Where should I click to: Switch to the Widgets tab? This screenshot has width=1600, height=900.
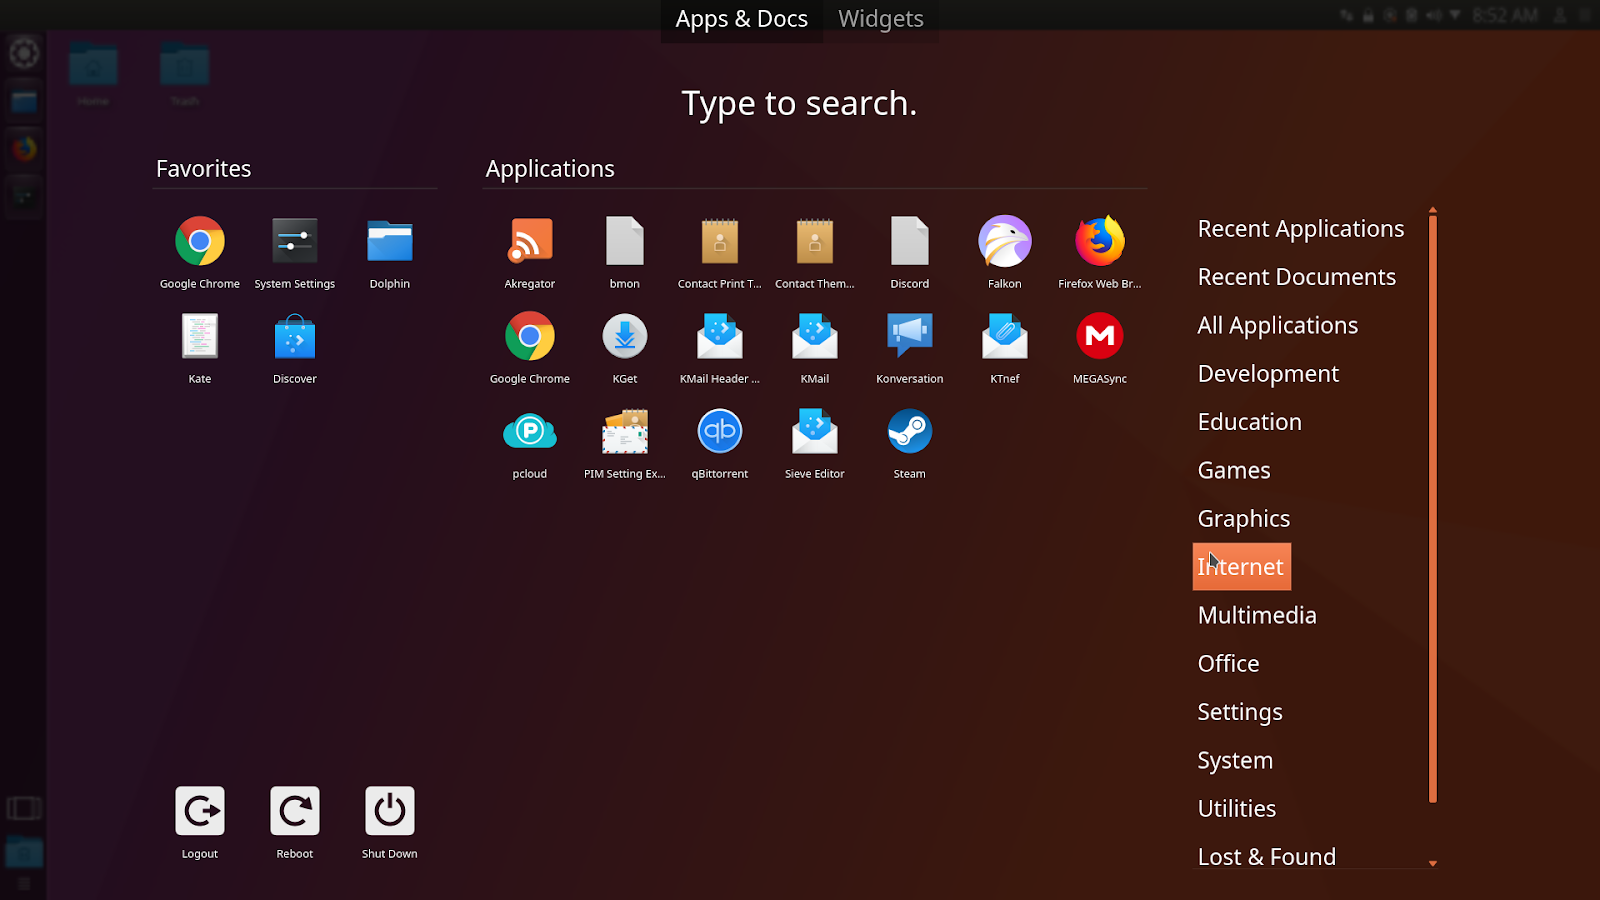(x=879, y=18)
